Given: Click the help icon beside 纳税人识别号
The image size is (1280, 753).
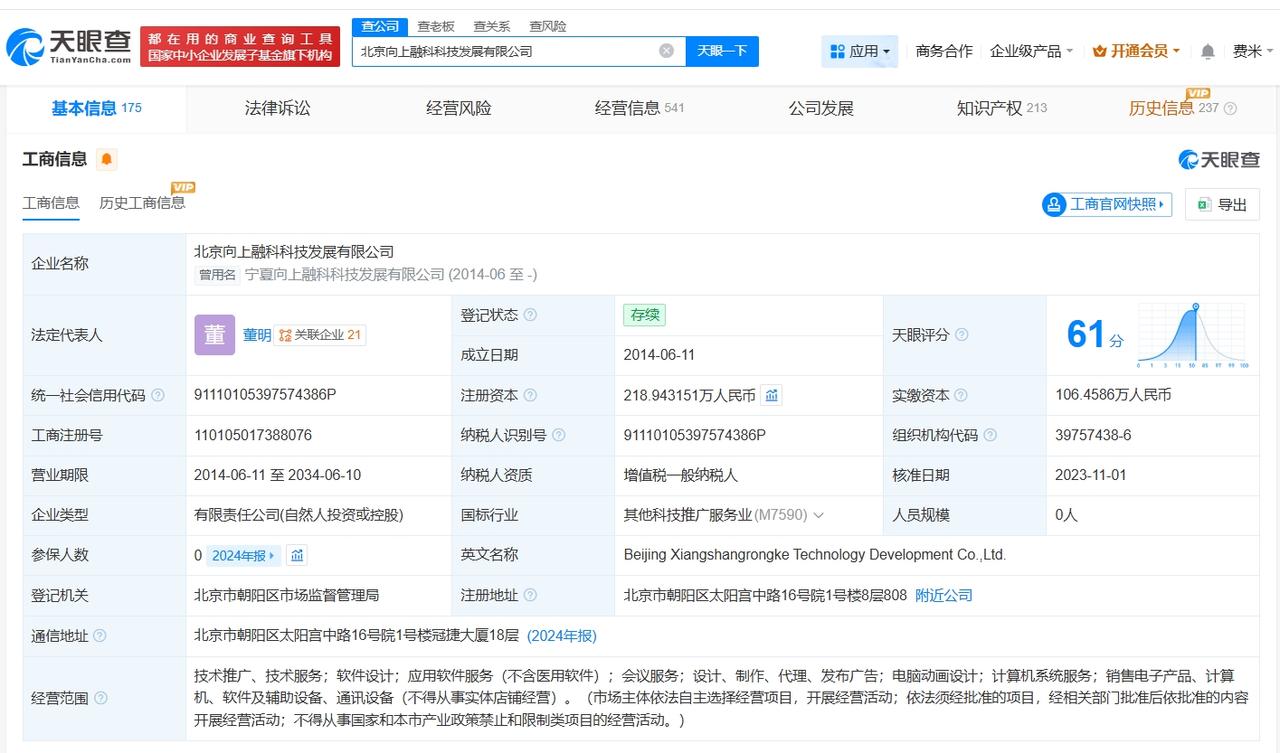Looking at the screenshot, I should [x=558, y=435].
